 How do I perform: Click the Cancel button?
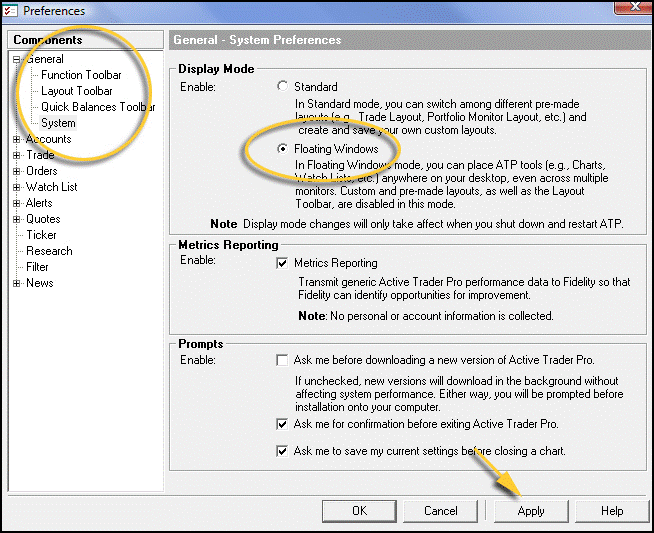(440, 511)
